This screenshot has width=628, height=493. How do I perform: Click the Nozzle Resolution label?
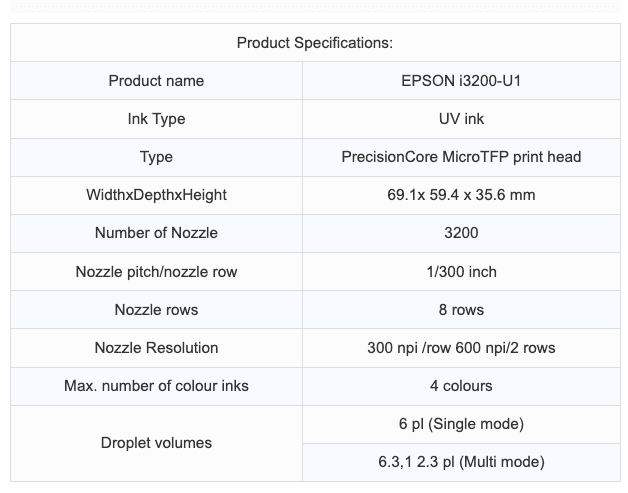pos(156,348)
